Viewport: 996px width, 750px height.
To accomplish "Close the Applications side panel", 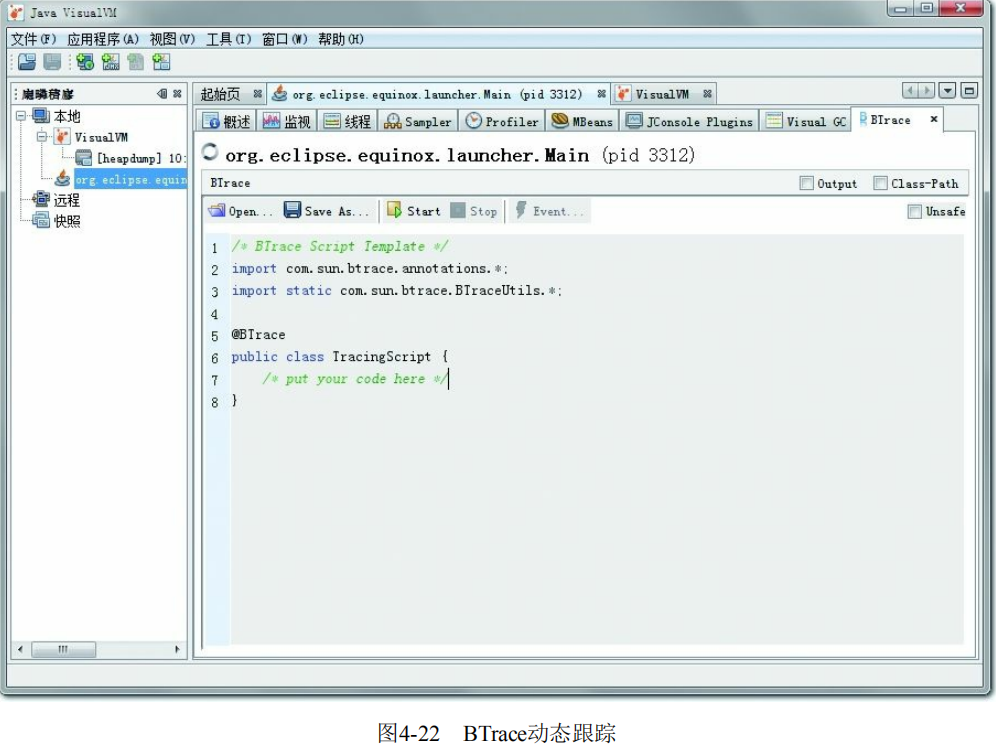I will coord(178,94).
